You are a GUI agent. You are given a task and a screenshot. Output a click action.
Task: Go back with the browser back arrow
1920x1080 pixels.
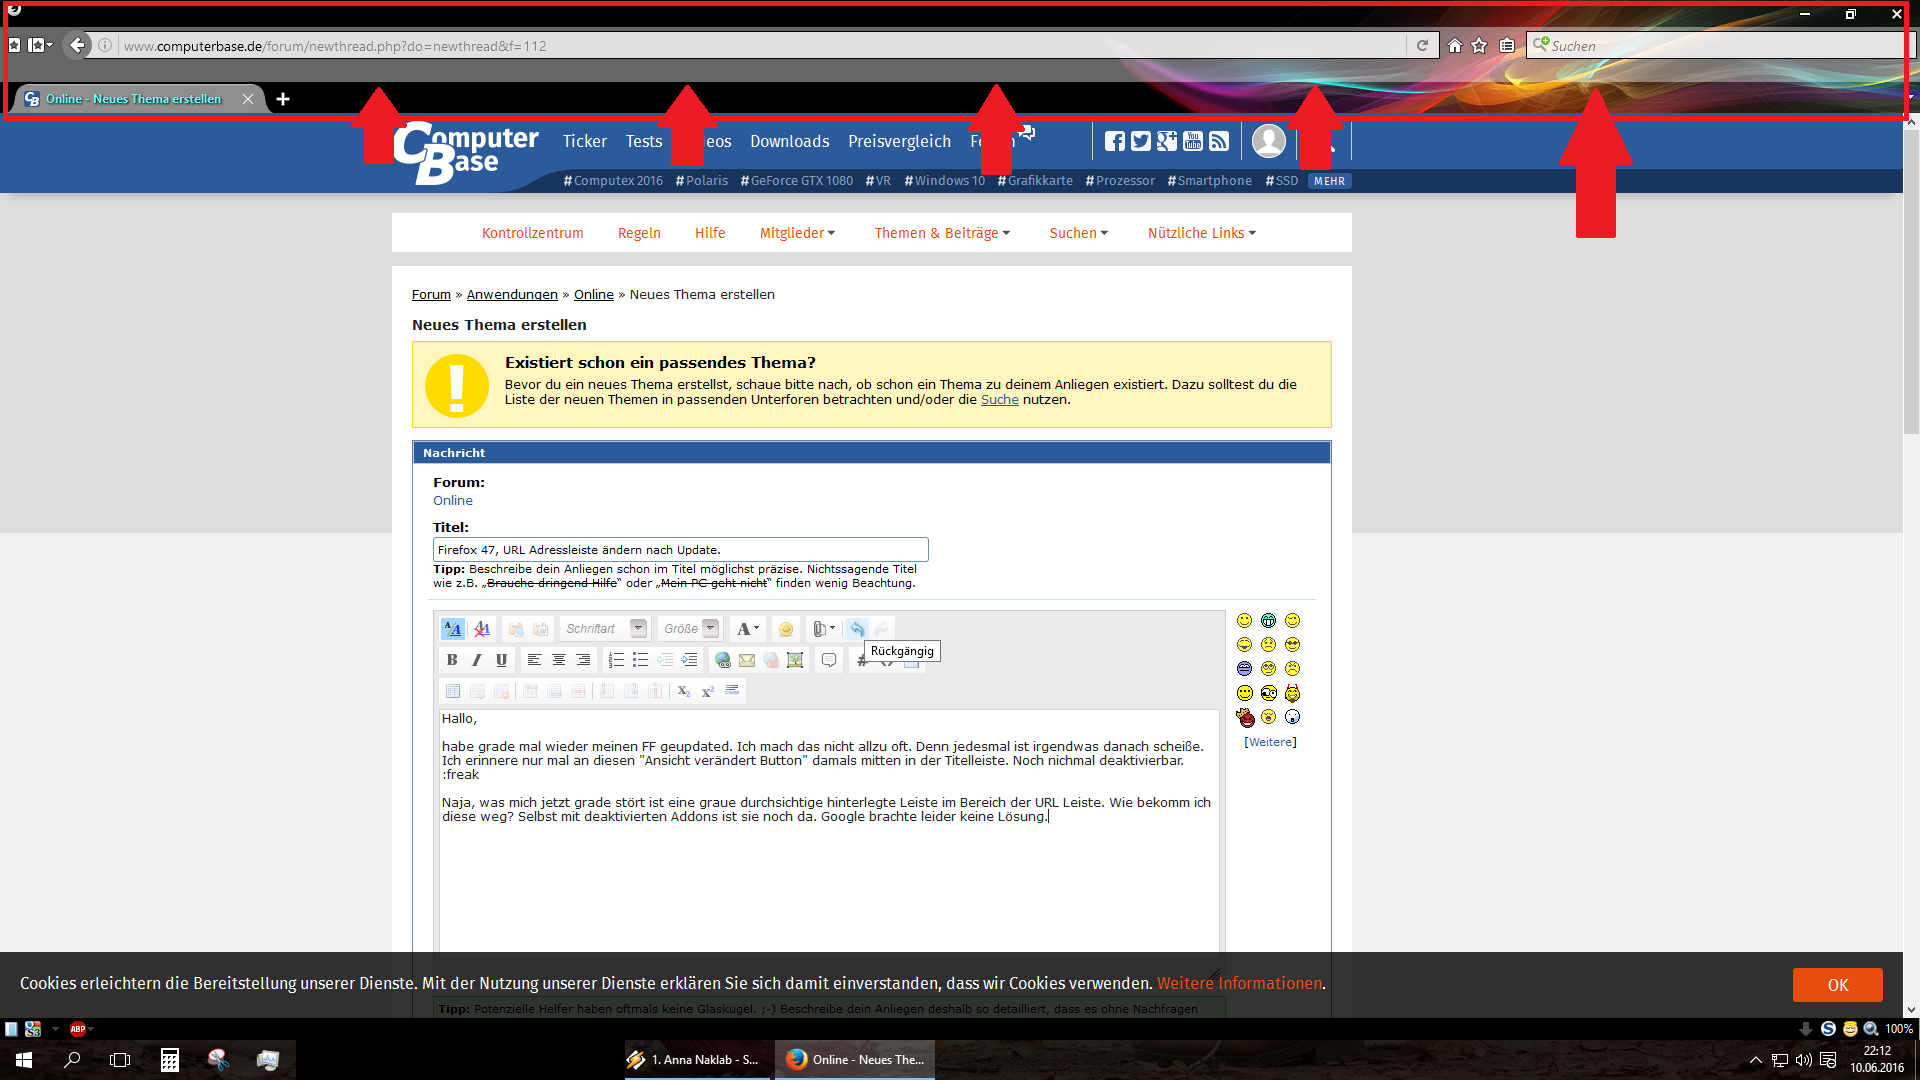(x=77, y=45)
